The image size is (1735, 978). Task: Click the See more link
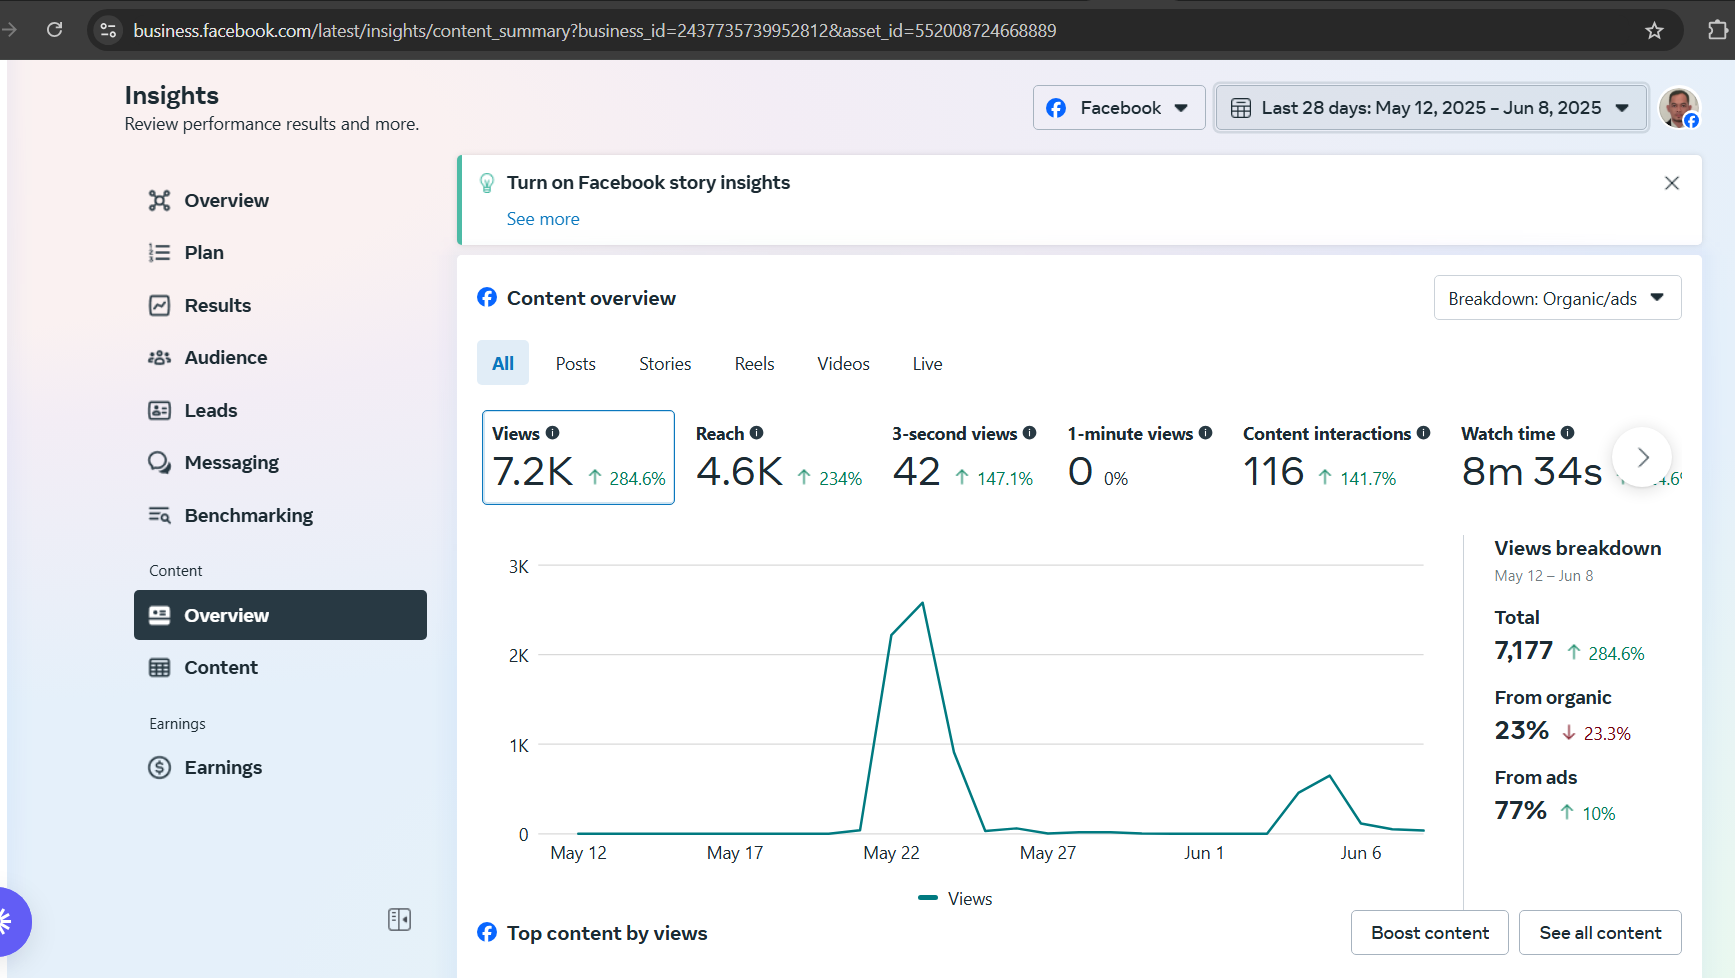click(543, 219)
